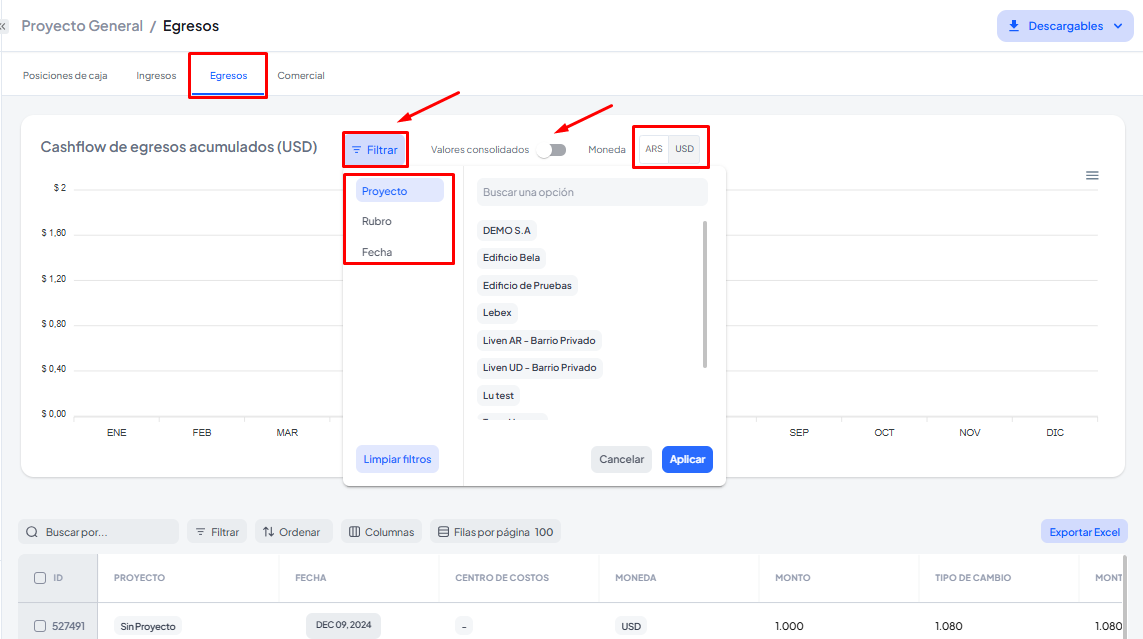Click the table Filtrar filter icon

point(200,532)
